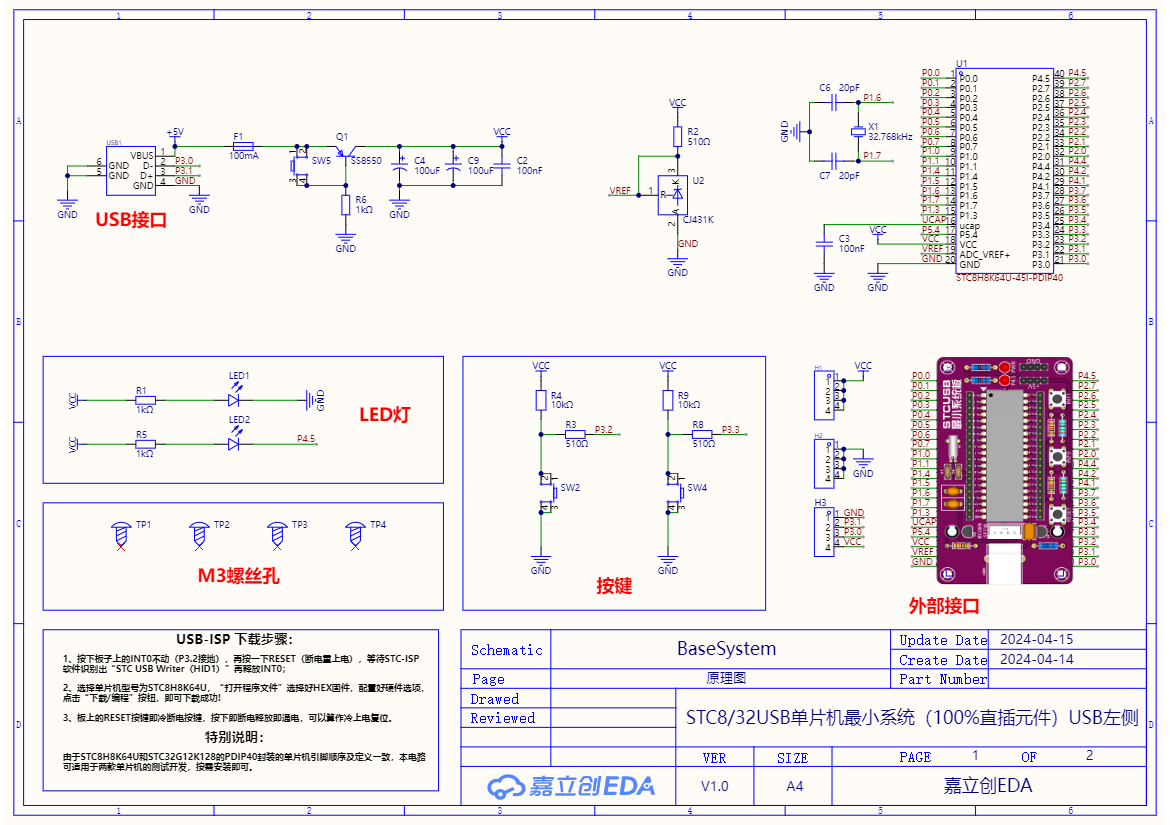This screenshot has height=825, width=1170.
Task: Click capacitor C4 100uF symbol
Action: 400,166
